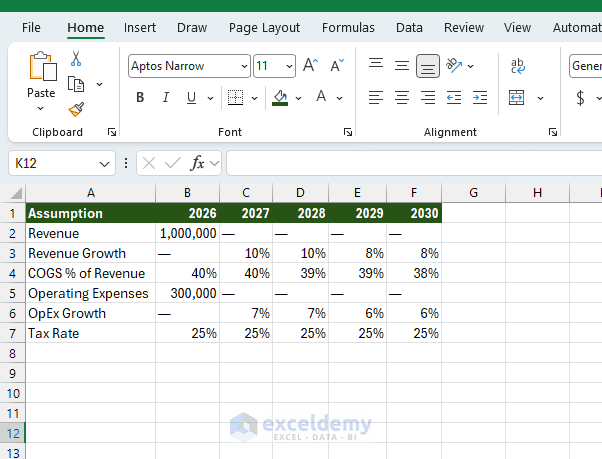Expand underline style options arrow
602x459 pixels.
click(210, 98)
